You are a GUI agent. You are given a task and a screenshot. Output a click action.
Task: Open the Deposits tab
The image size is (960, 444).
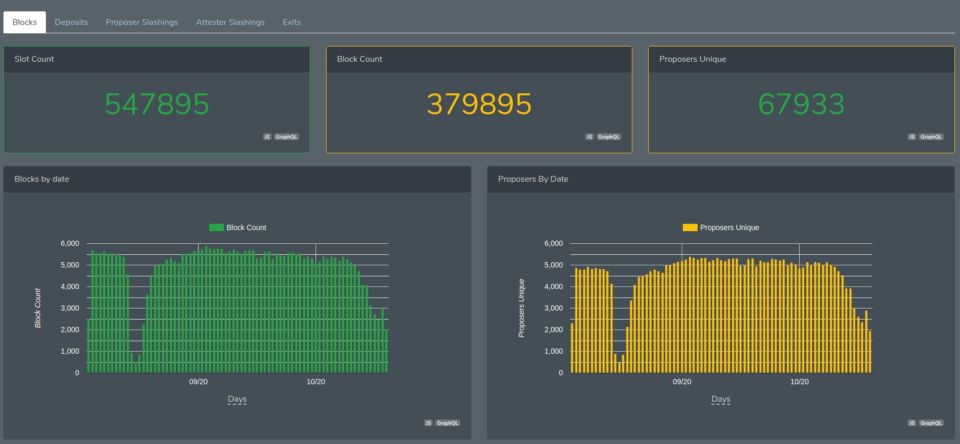(x=71, y=22)
